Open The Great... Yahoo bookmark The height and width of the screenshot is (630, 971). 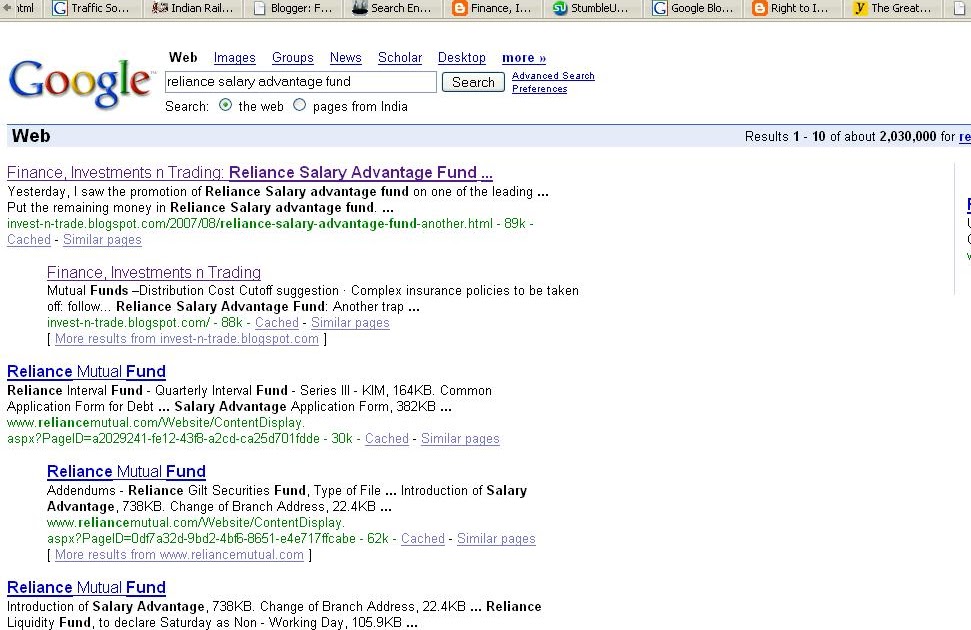pyautogui.click(x=892, y=9)
